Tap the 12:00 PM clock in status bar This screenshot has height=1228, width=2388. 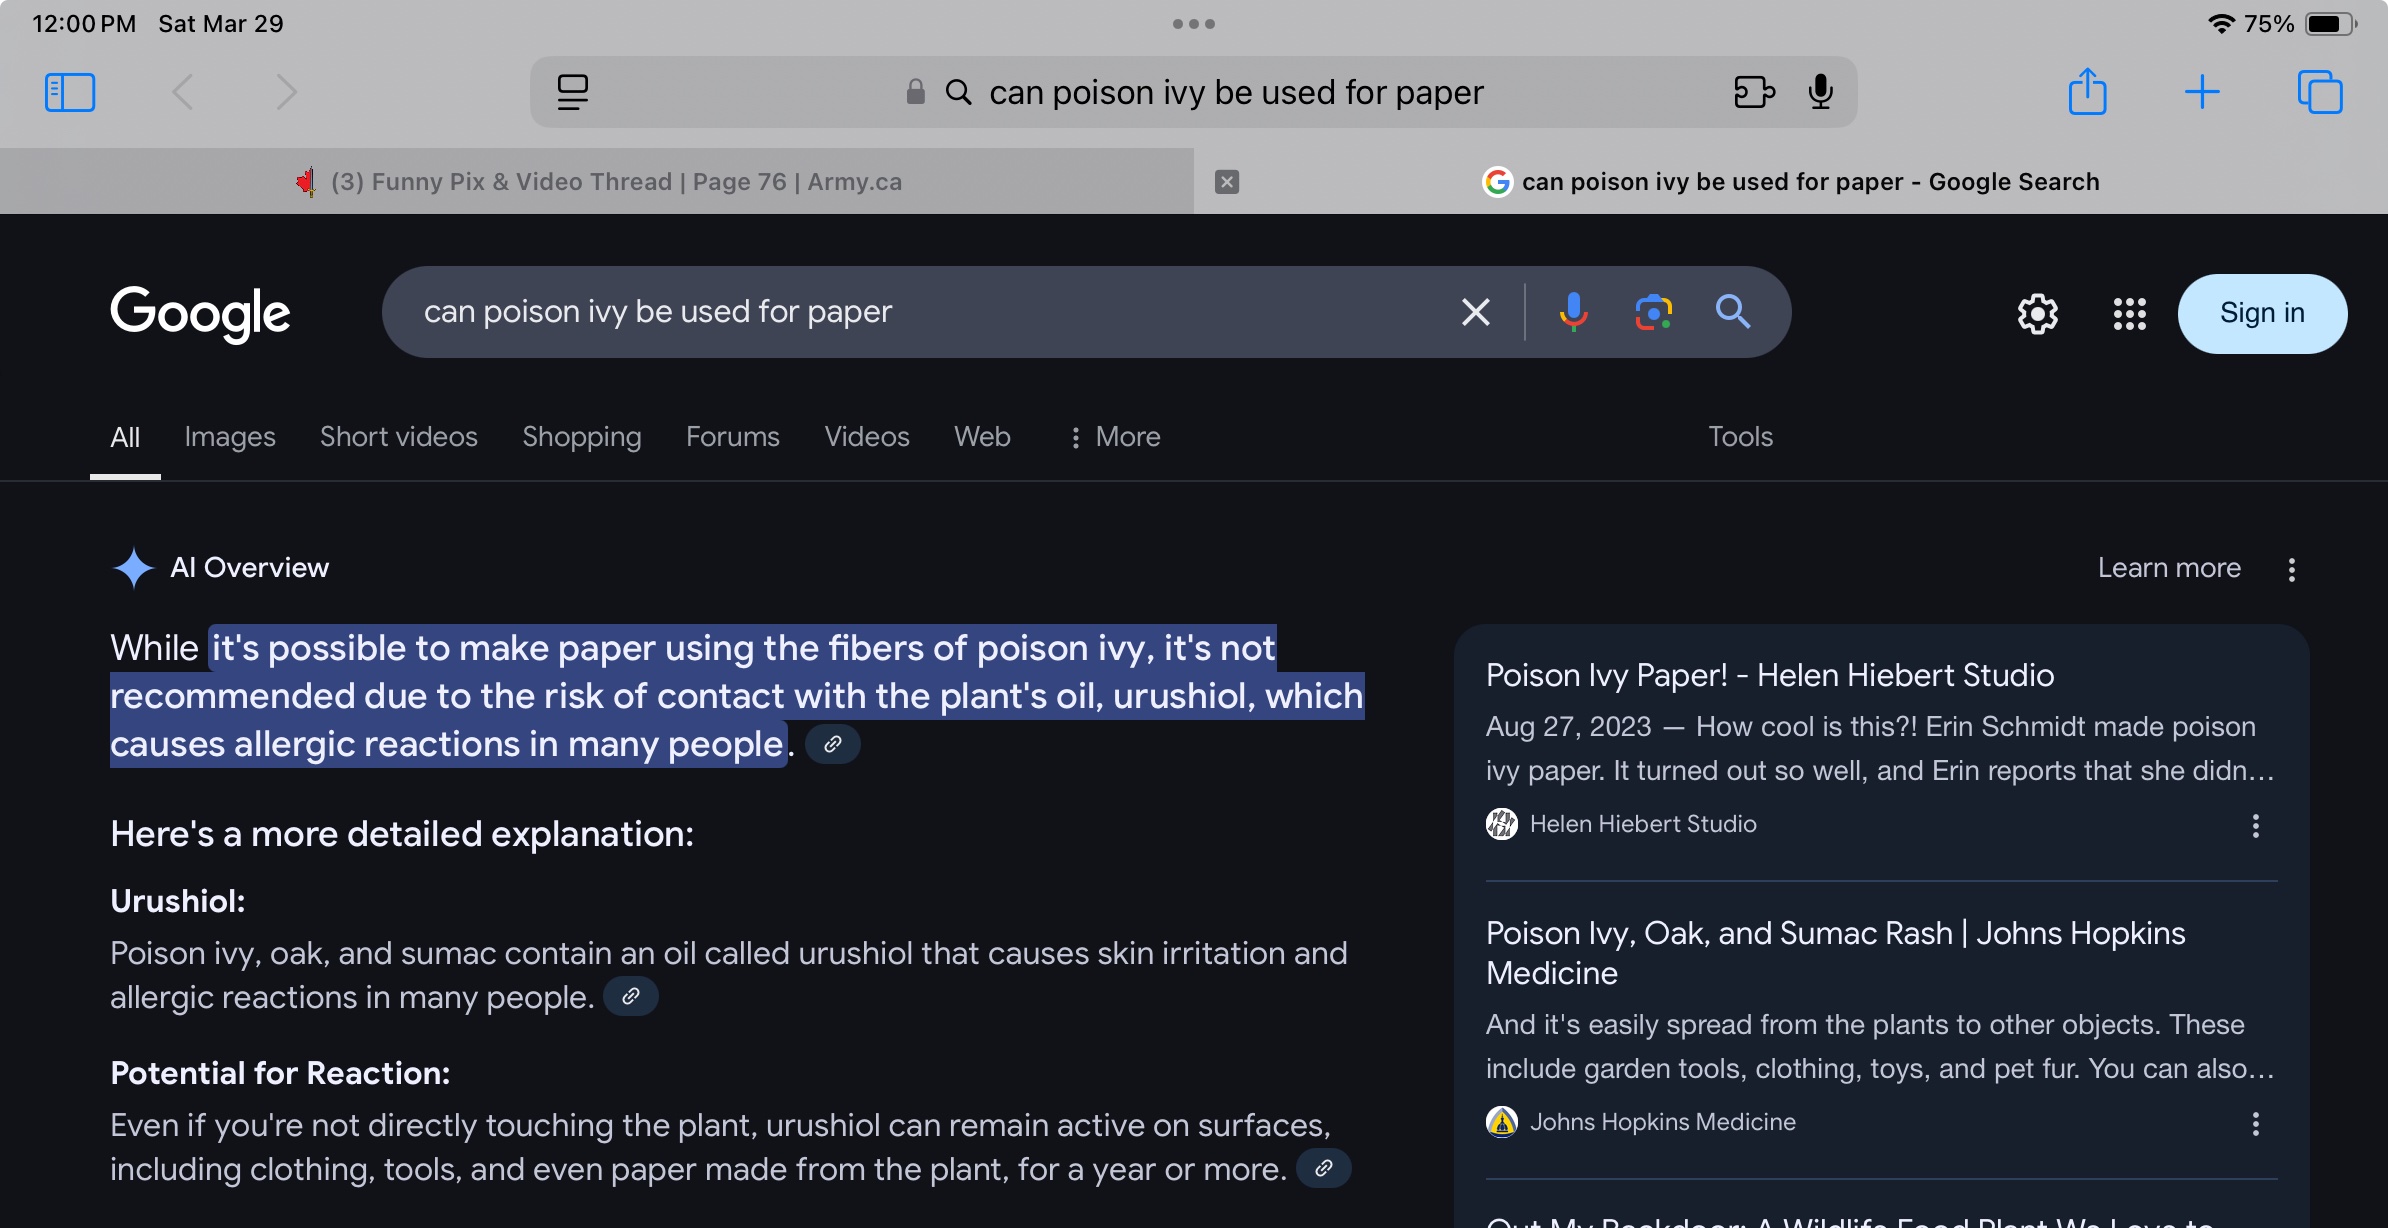click(84, 24)
